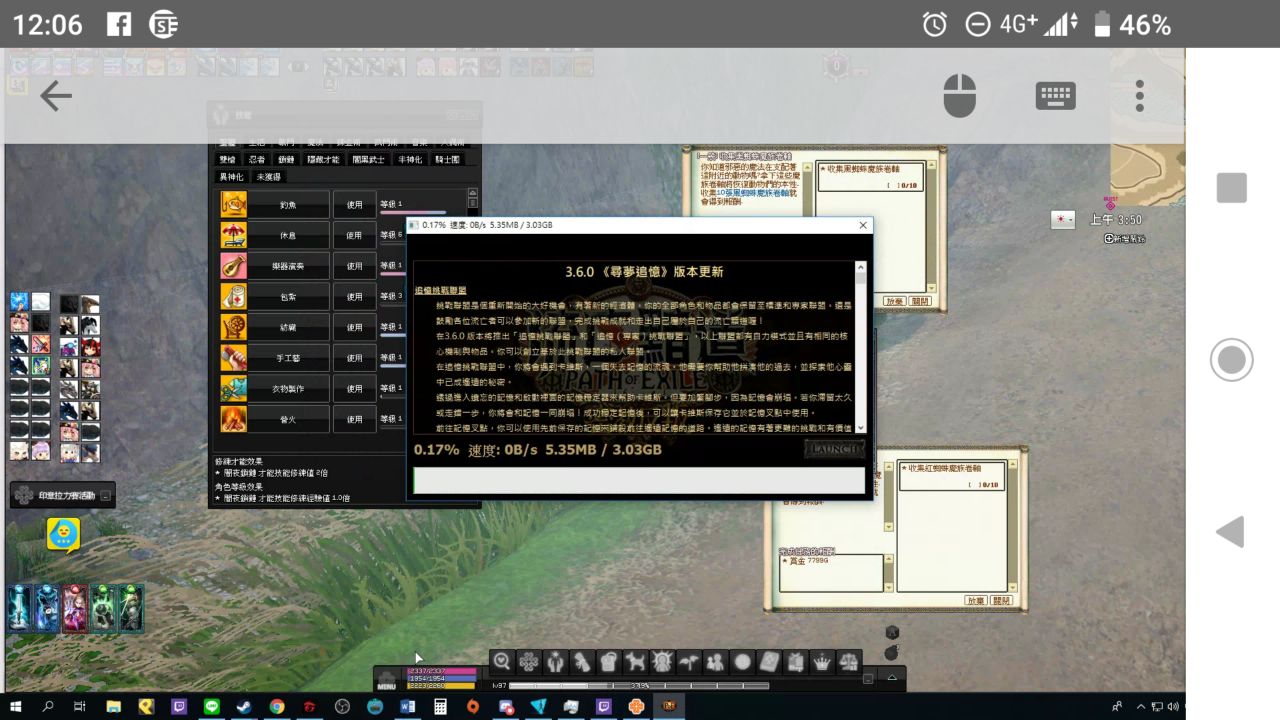Click the book icon in game menu bar
The image size is (1280, 720).
click(769, 661)
